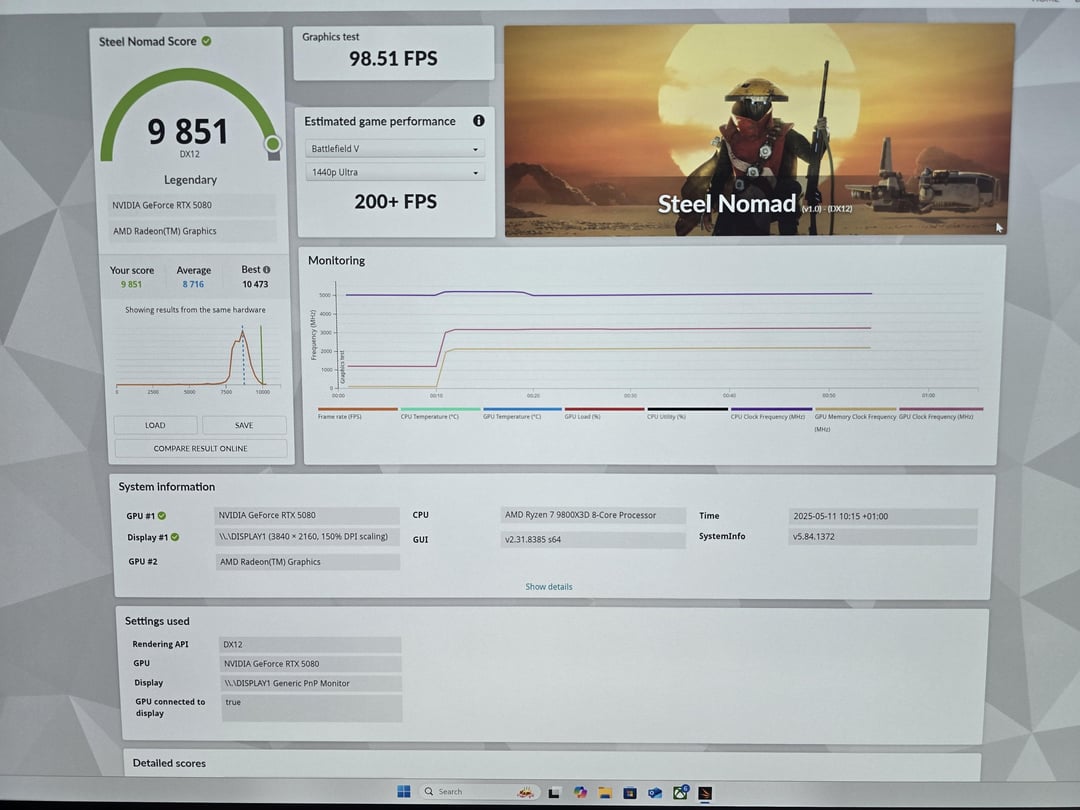1080x810 pixels.
Task: Click AMD Radeon(TM) Graphics under Legendary
Action: coord(192,231)
